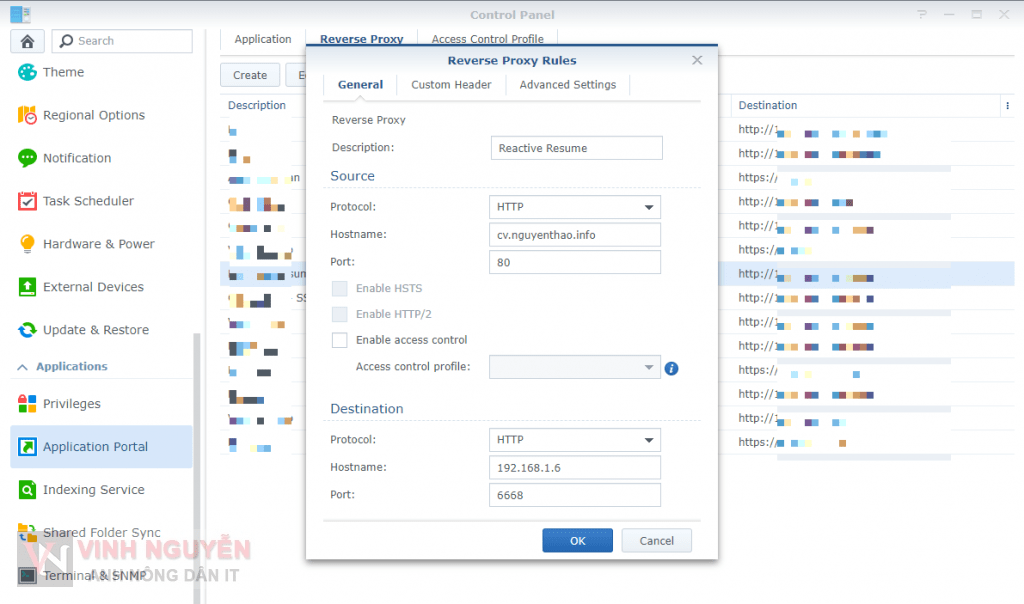This screenshot has height=604, width=1024.
Task: Open the Source Protocol dropdown
Action: (x=575, y=207)
